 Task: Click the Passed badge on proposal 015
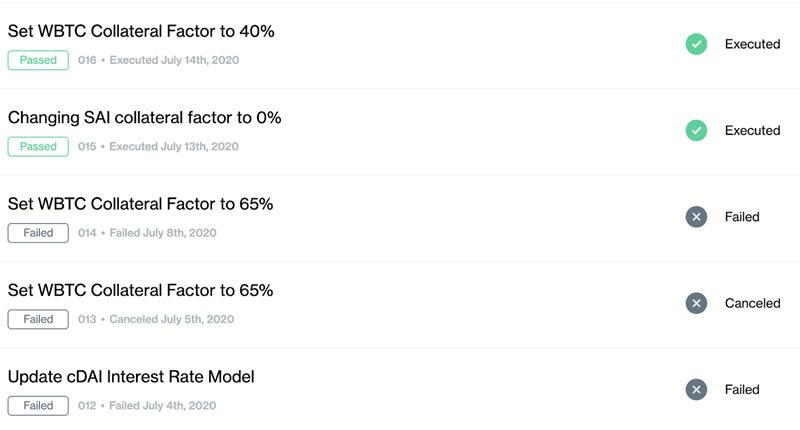click(x=38, y=147)
